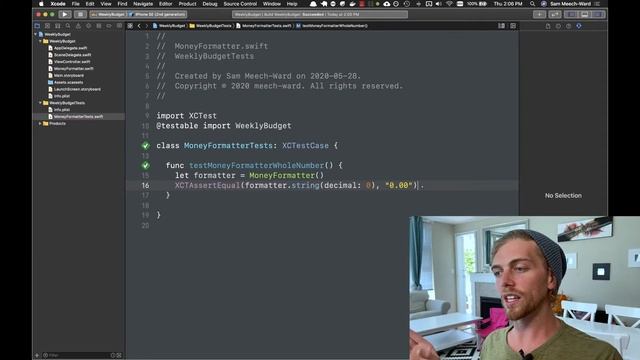640x360 pixels.
Task: Expand the Products group
Action: tap(40, 123)
